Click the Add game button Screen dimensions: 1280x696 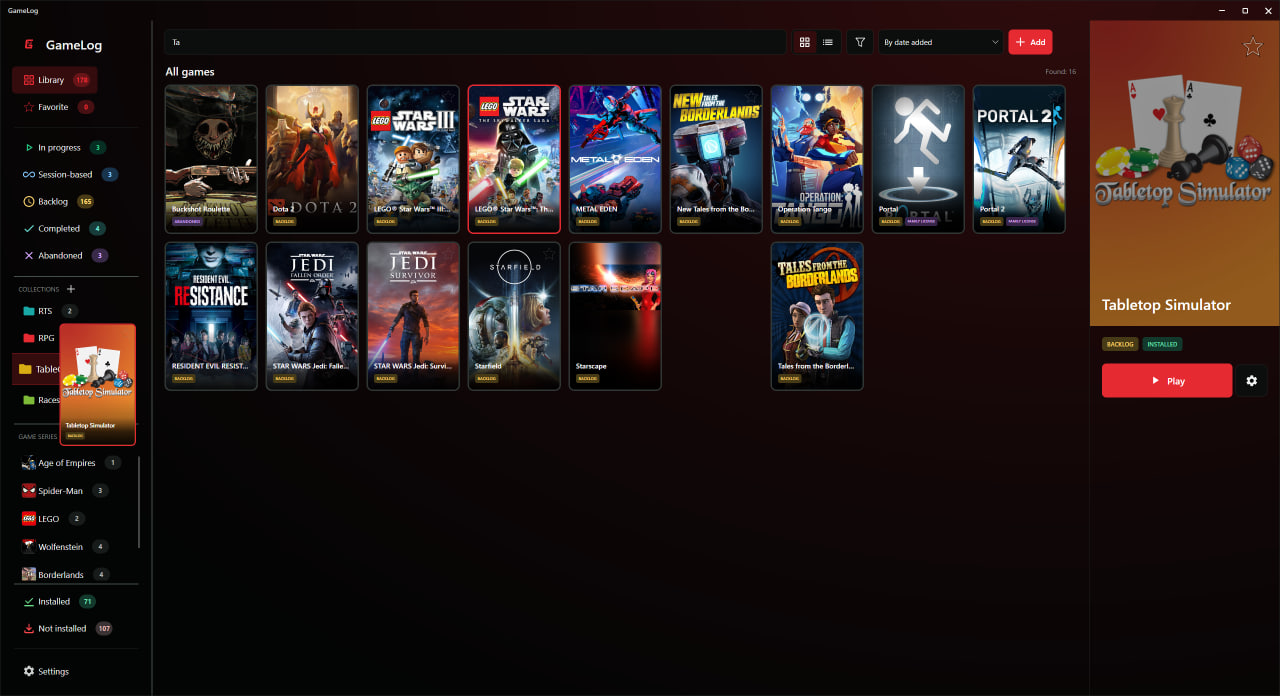1030,42
